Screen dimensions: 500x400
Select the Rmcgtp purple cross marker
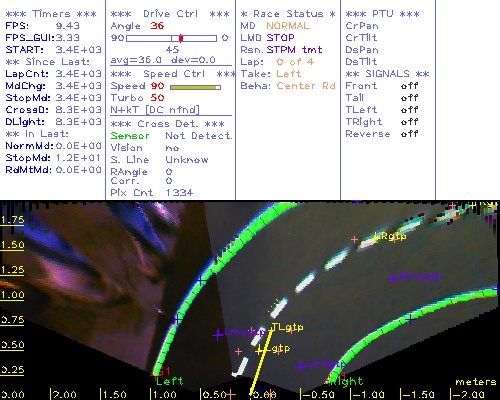394,277
